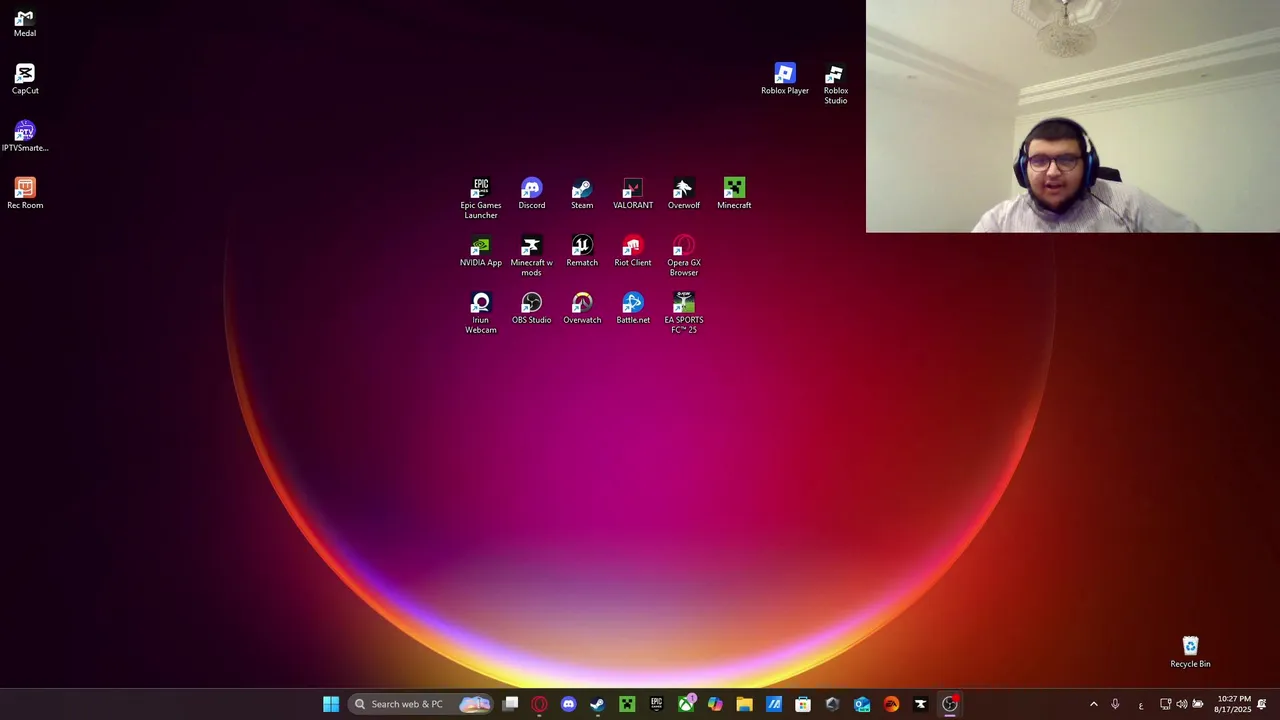
Task: Launch Minecraft from the taskbar
Action: click(627, 704)
